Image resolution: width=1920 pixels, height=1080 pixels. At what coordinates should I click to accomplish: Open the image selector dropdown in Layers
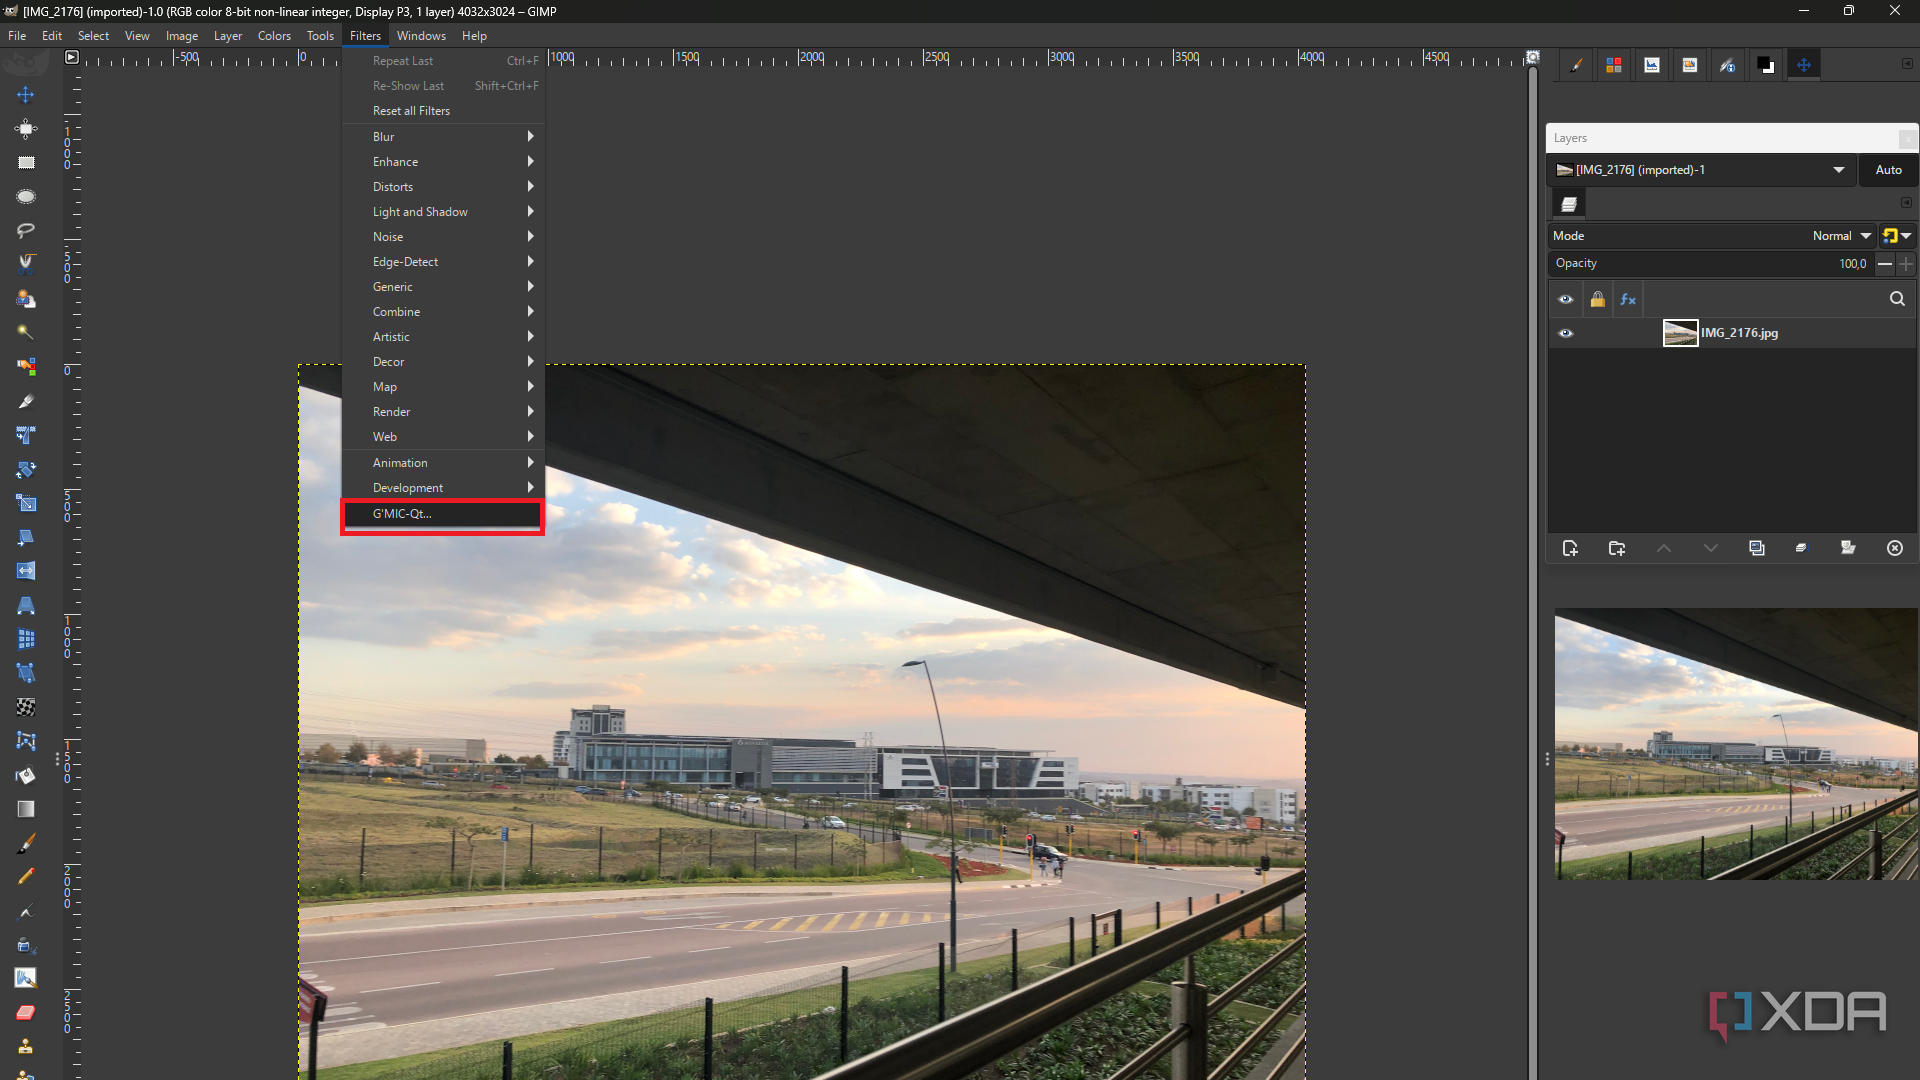point(1838,170)
